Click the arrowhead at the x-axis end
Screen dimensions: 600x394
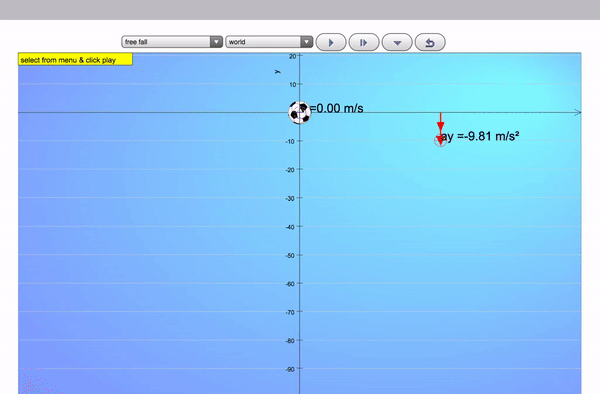coord(578,112)
